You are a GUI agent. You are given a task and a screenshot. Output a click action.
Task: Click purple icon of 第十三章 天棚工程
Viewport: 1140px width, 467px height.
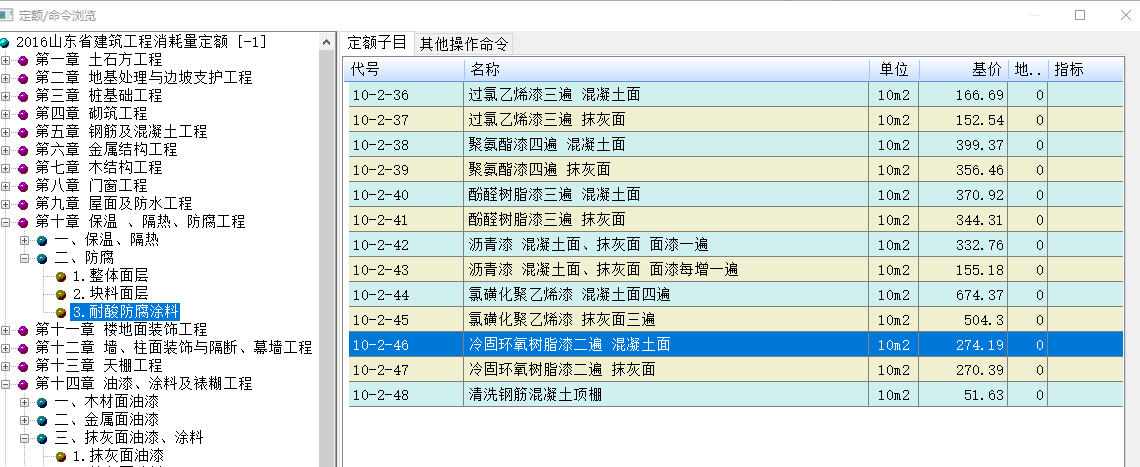[x=23, y=367]
